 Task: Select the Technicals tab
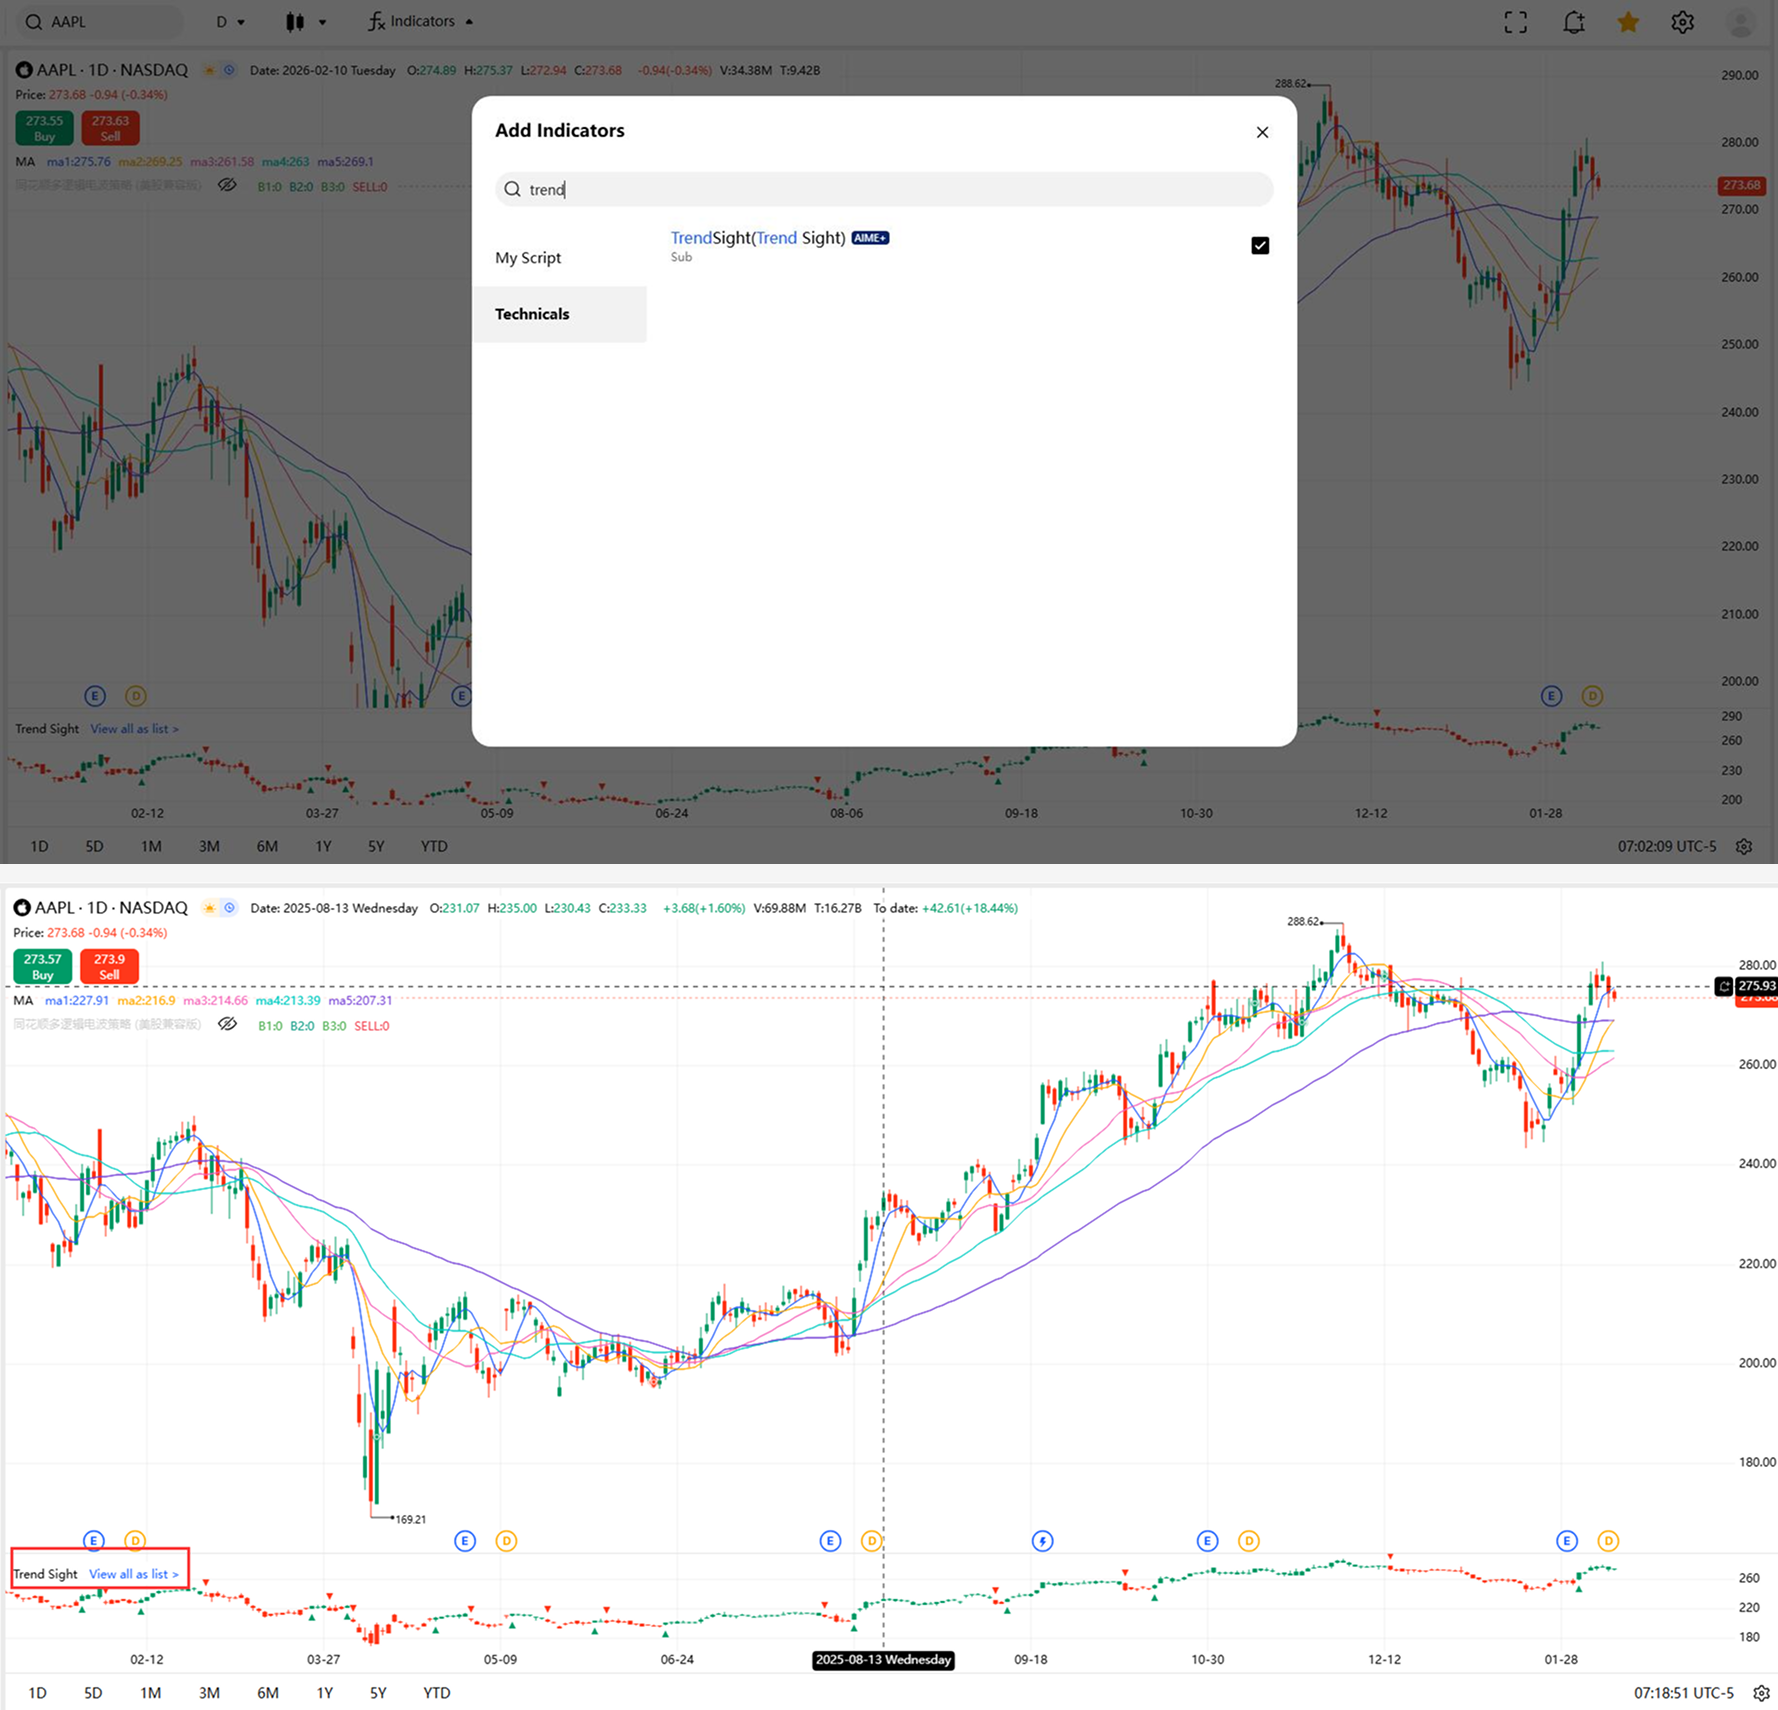tap(532, 314)
